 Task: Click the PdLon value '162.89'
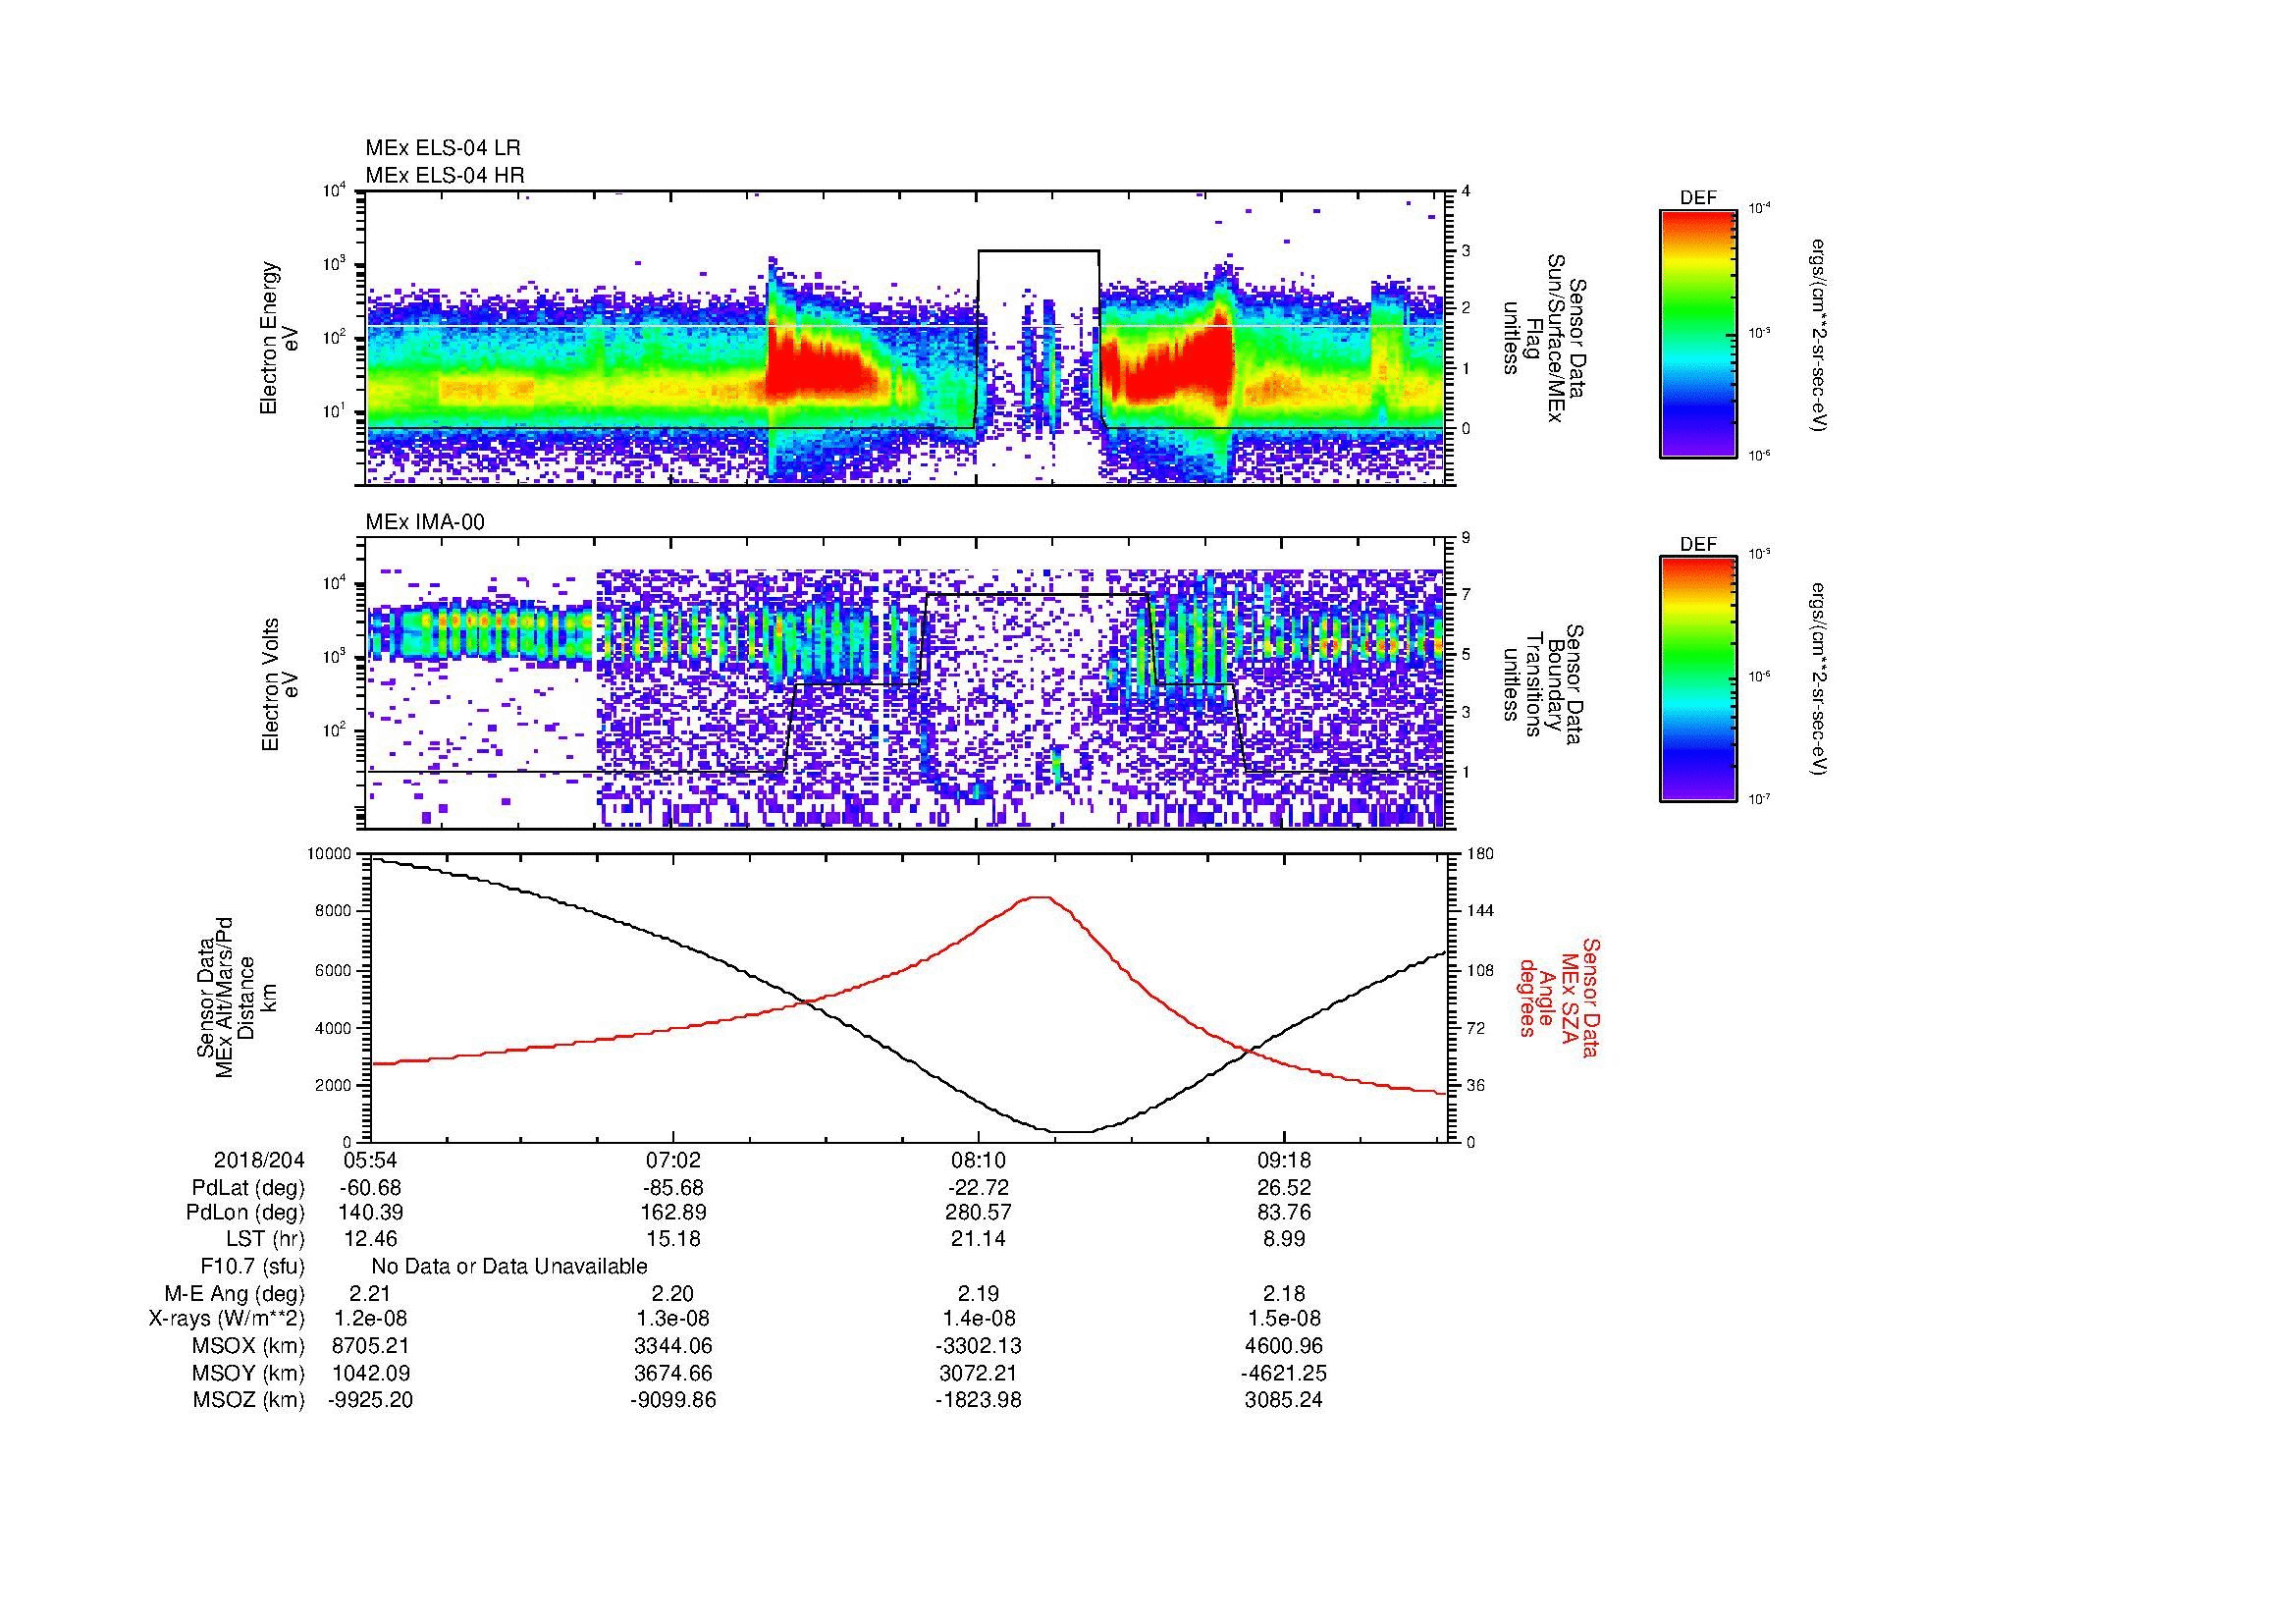(674, 1213)
